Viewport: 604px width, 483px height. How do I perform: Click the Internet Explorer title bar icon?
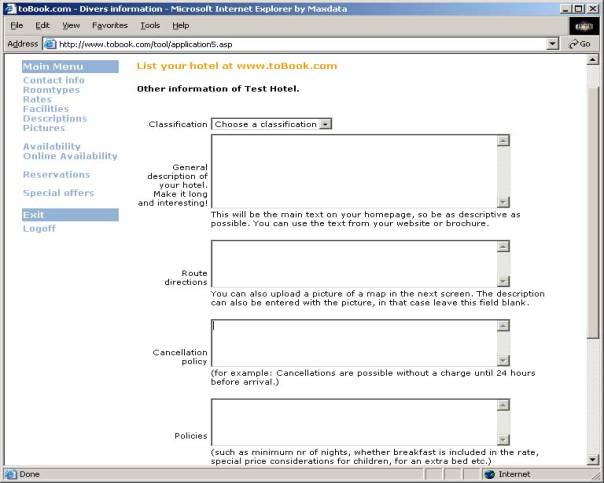pyautogui.click(x=9, y=8)
